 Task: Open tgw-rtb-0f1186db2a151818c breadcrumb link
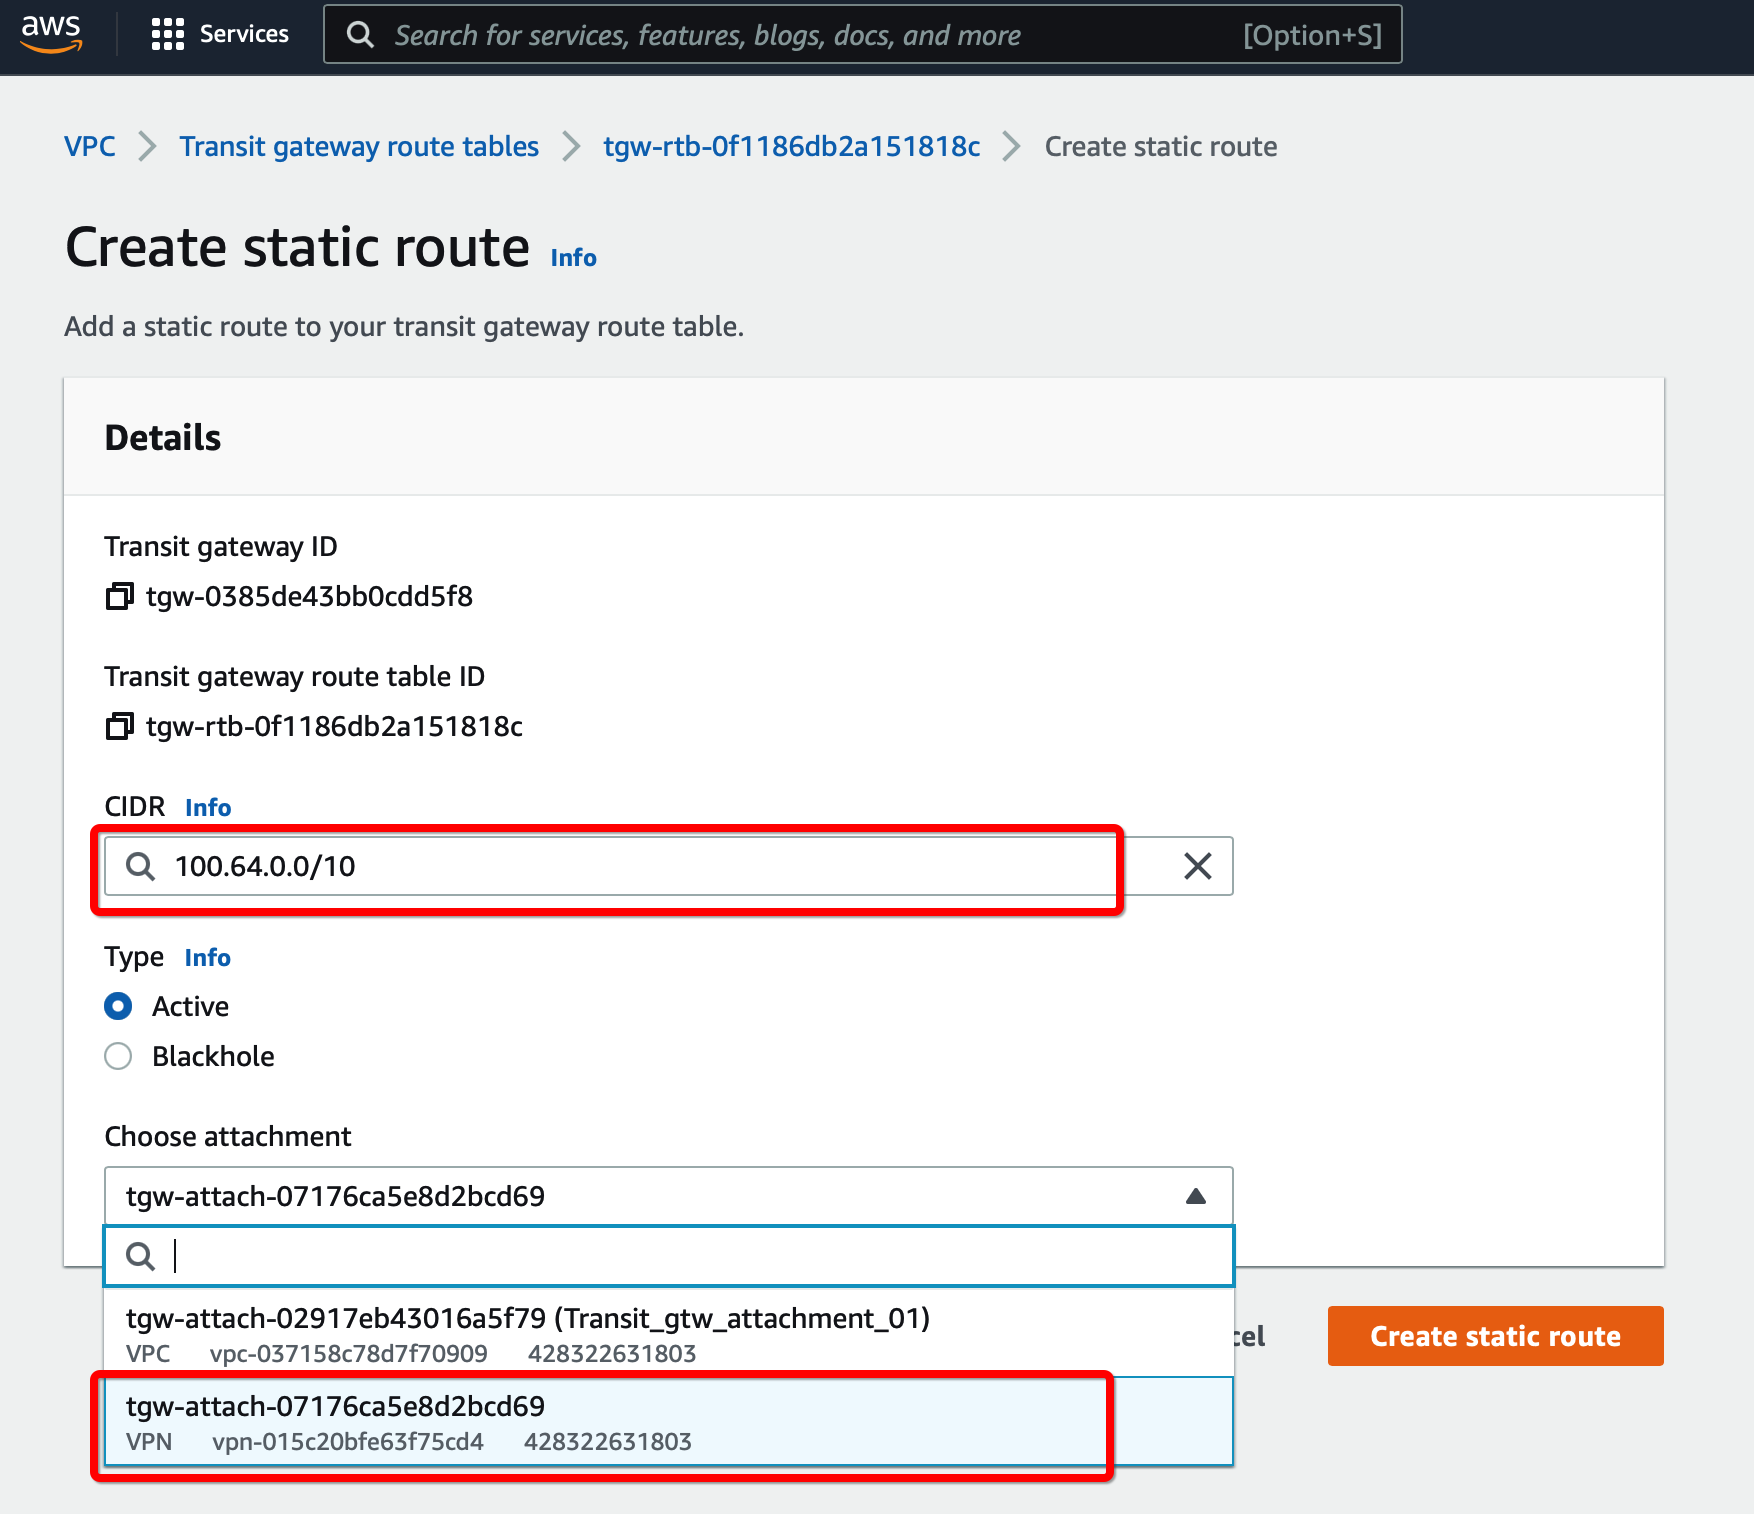click(x=792, y=146)
